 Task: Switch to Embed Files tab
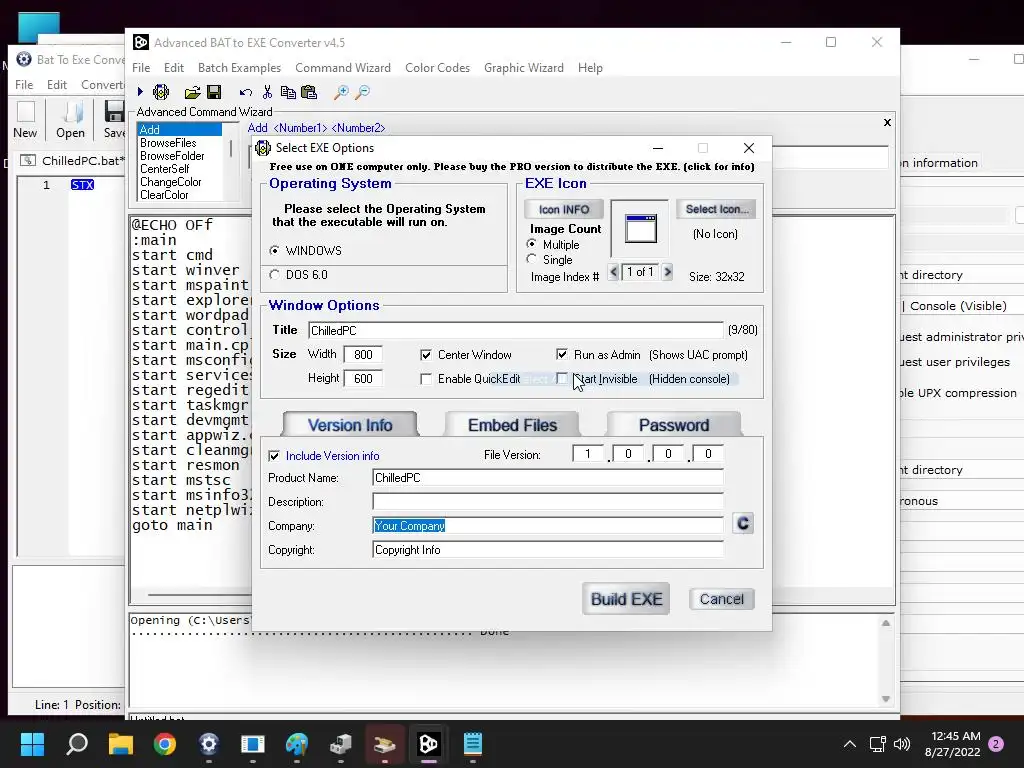click(513, 425)
